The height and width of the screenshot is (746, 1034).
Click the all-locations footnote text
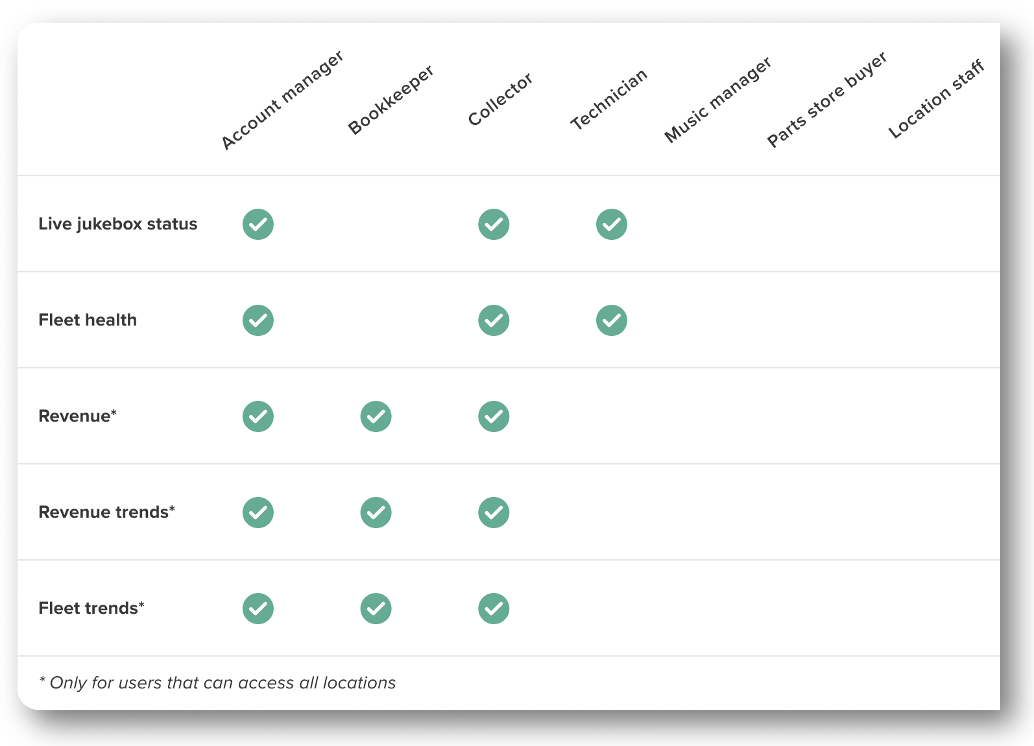coord(217,683)
